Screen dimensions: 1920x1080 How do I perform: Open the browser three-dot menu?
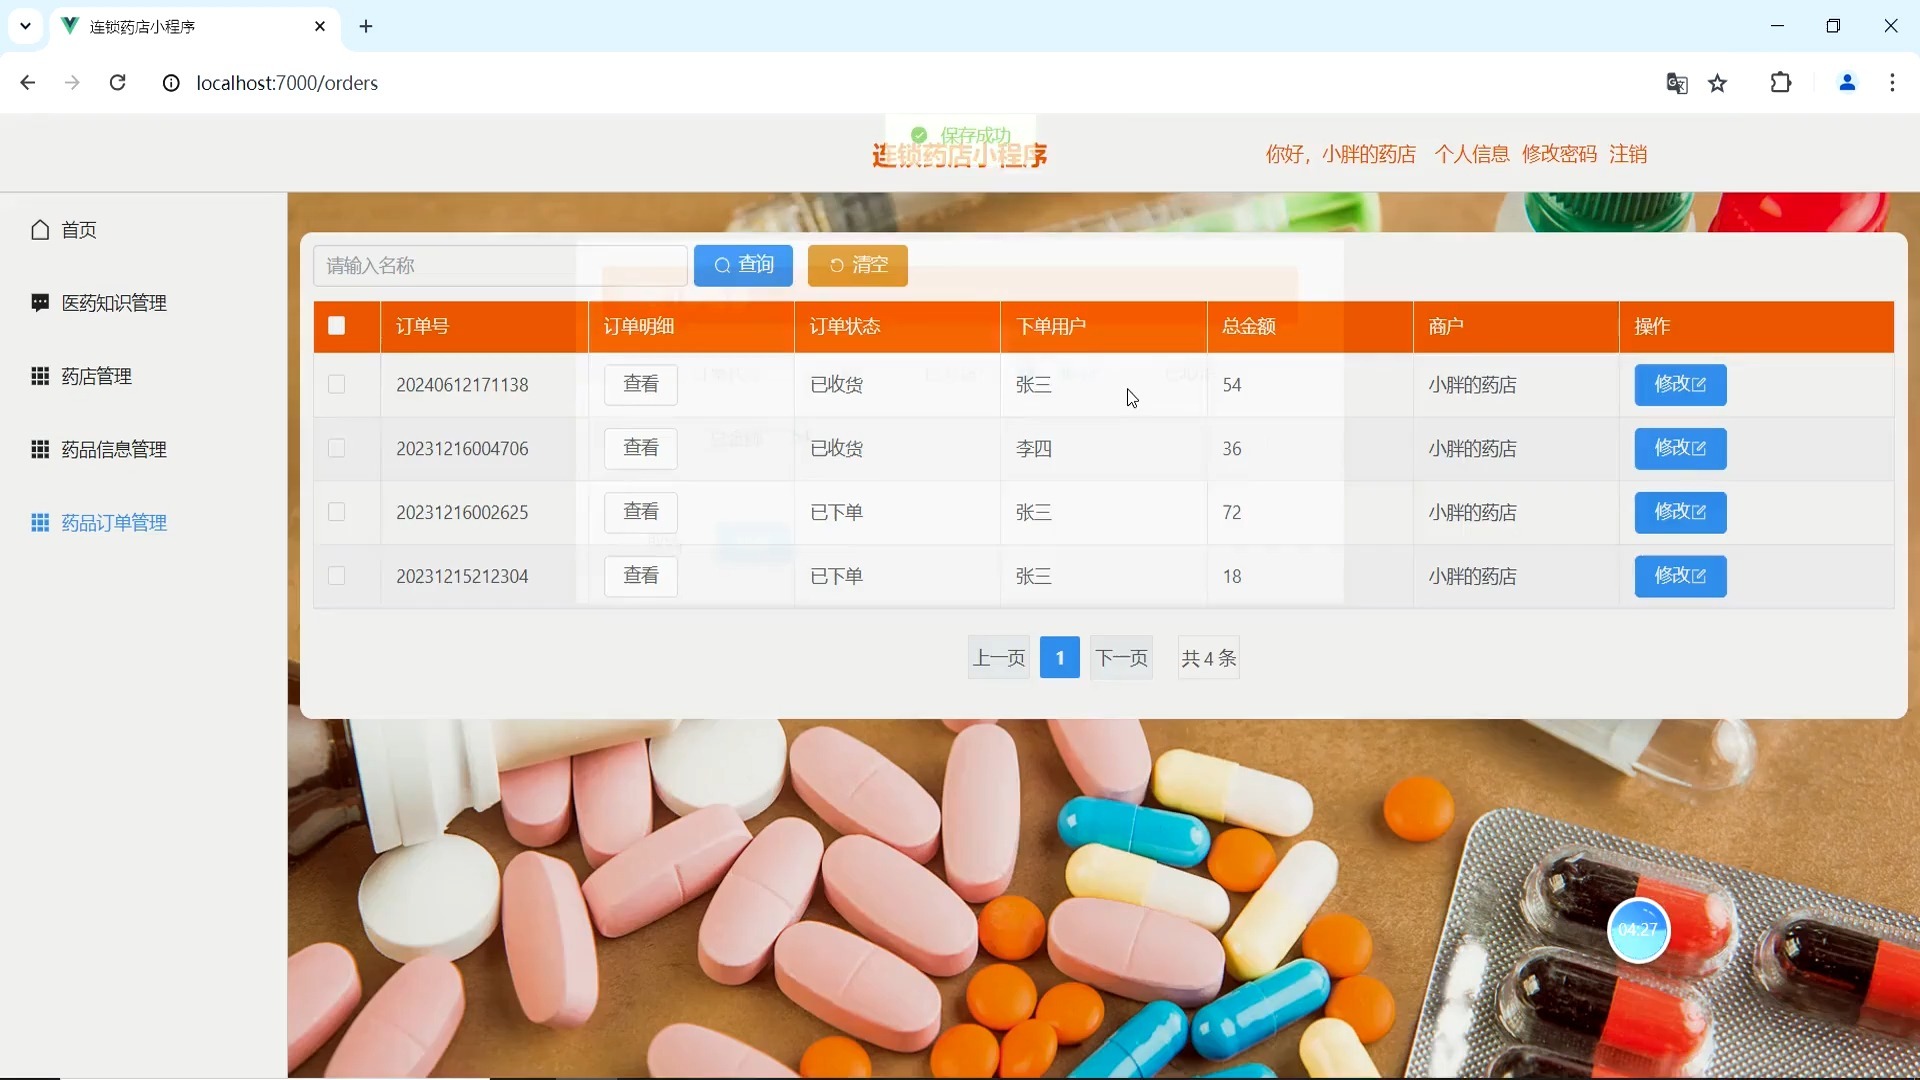coord(1892,83)
